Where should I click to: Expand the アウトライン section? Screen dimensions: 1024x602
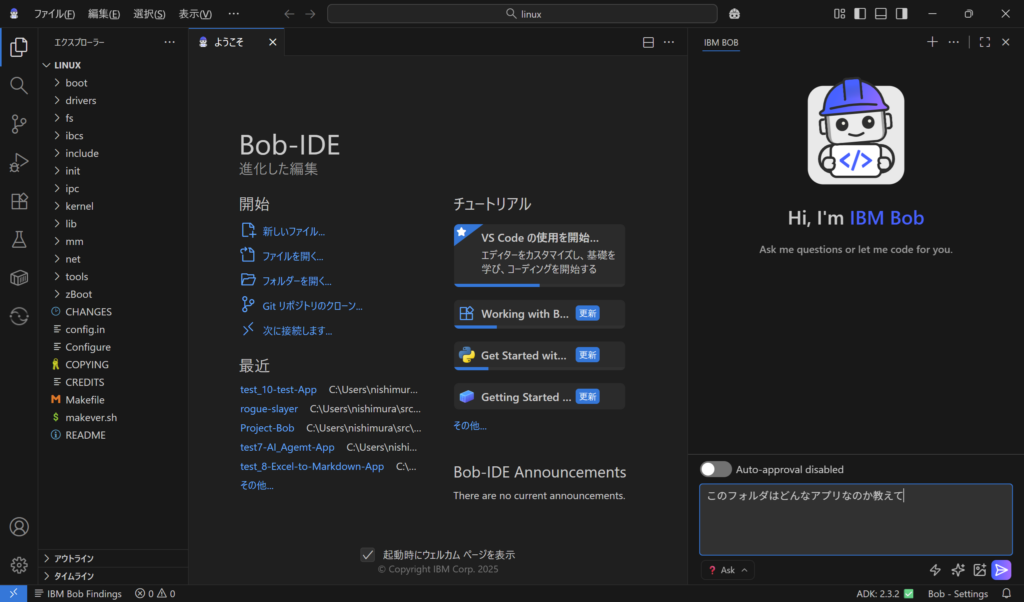pos(74,558)
